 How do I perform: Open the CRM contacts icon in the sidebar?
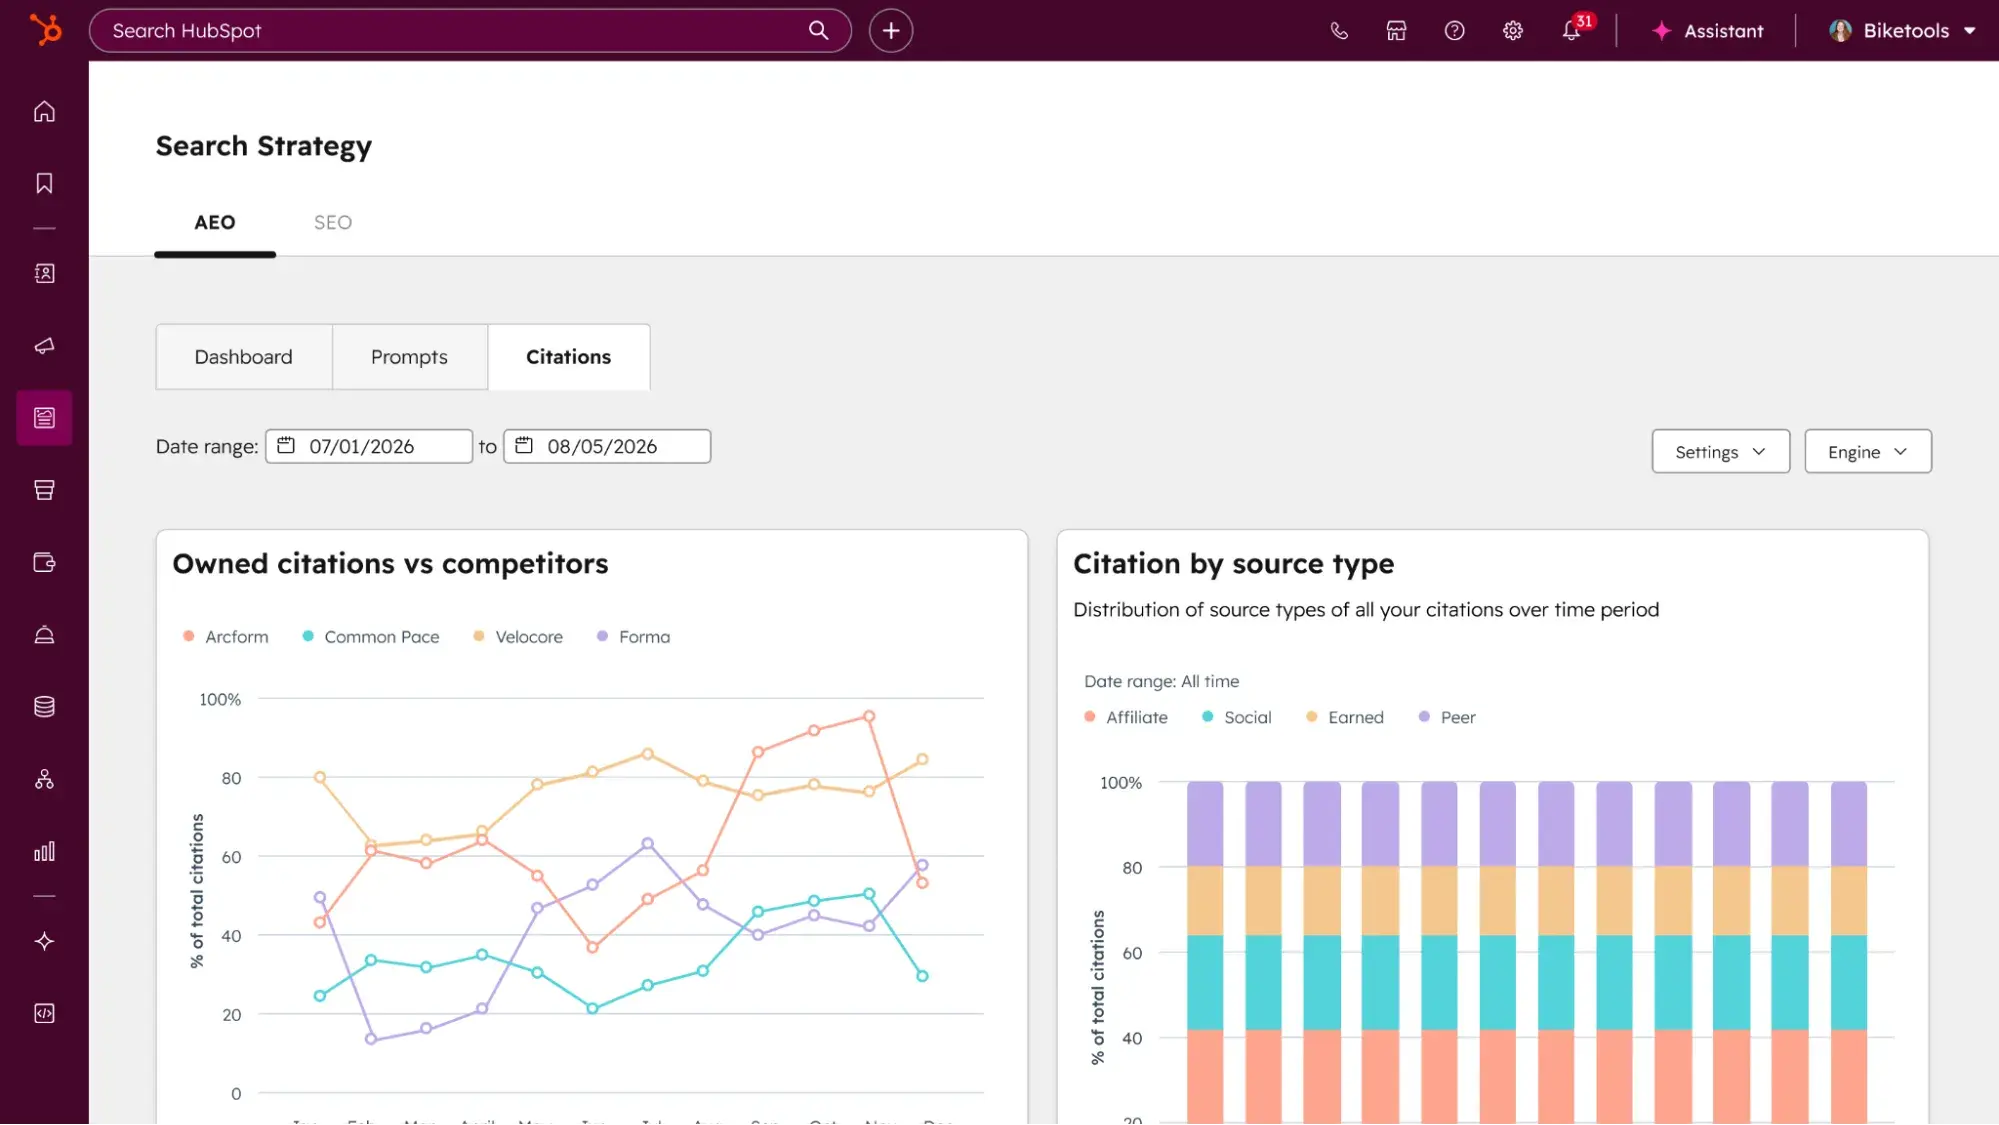[x=44, y=273]
